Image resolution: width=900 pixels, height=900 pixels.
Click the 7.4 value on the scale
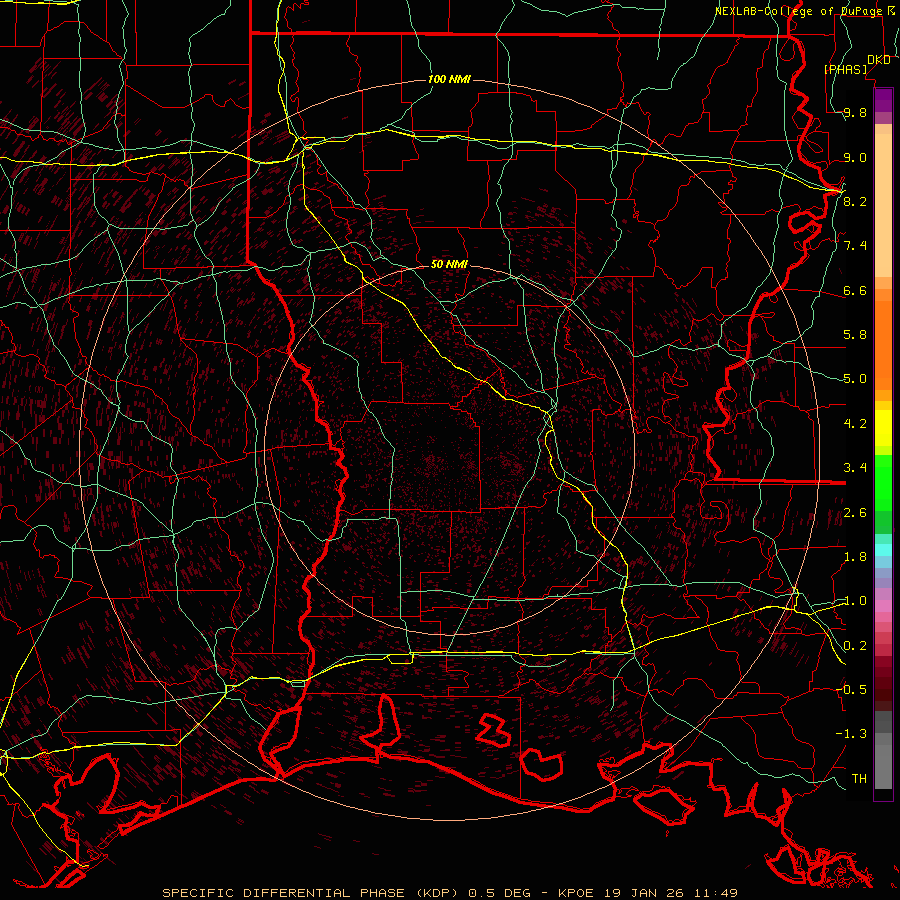pos(855,246)
